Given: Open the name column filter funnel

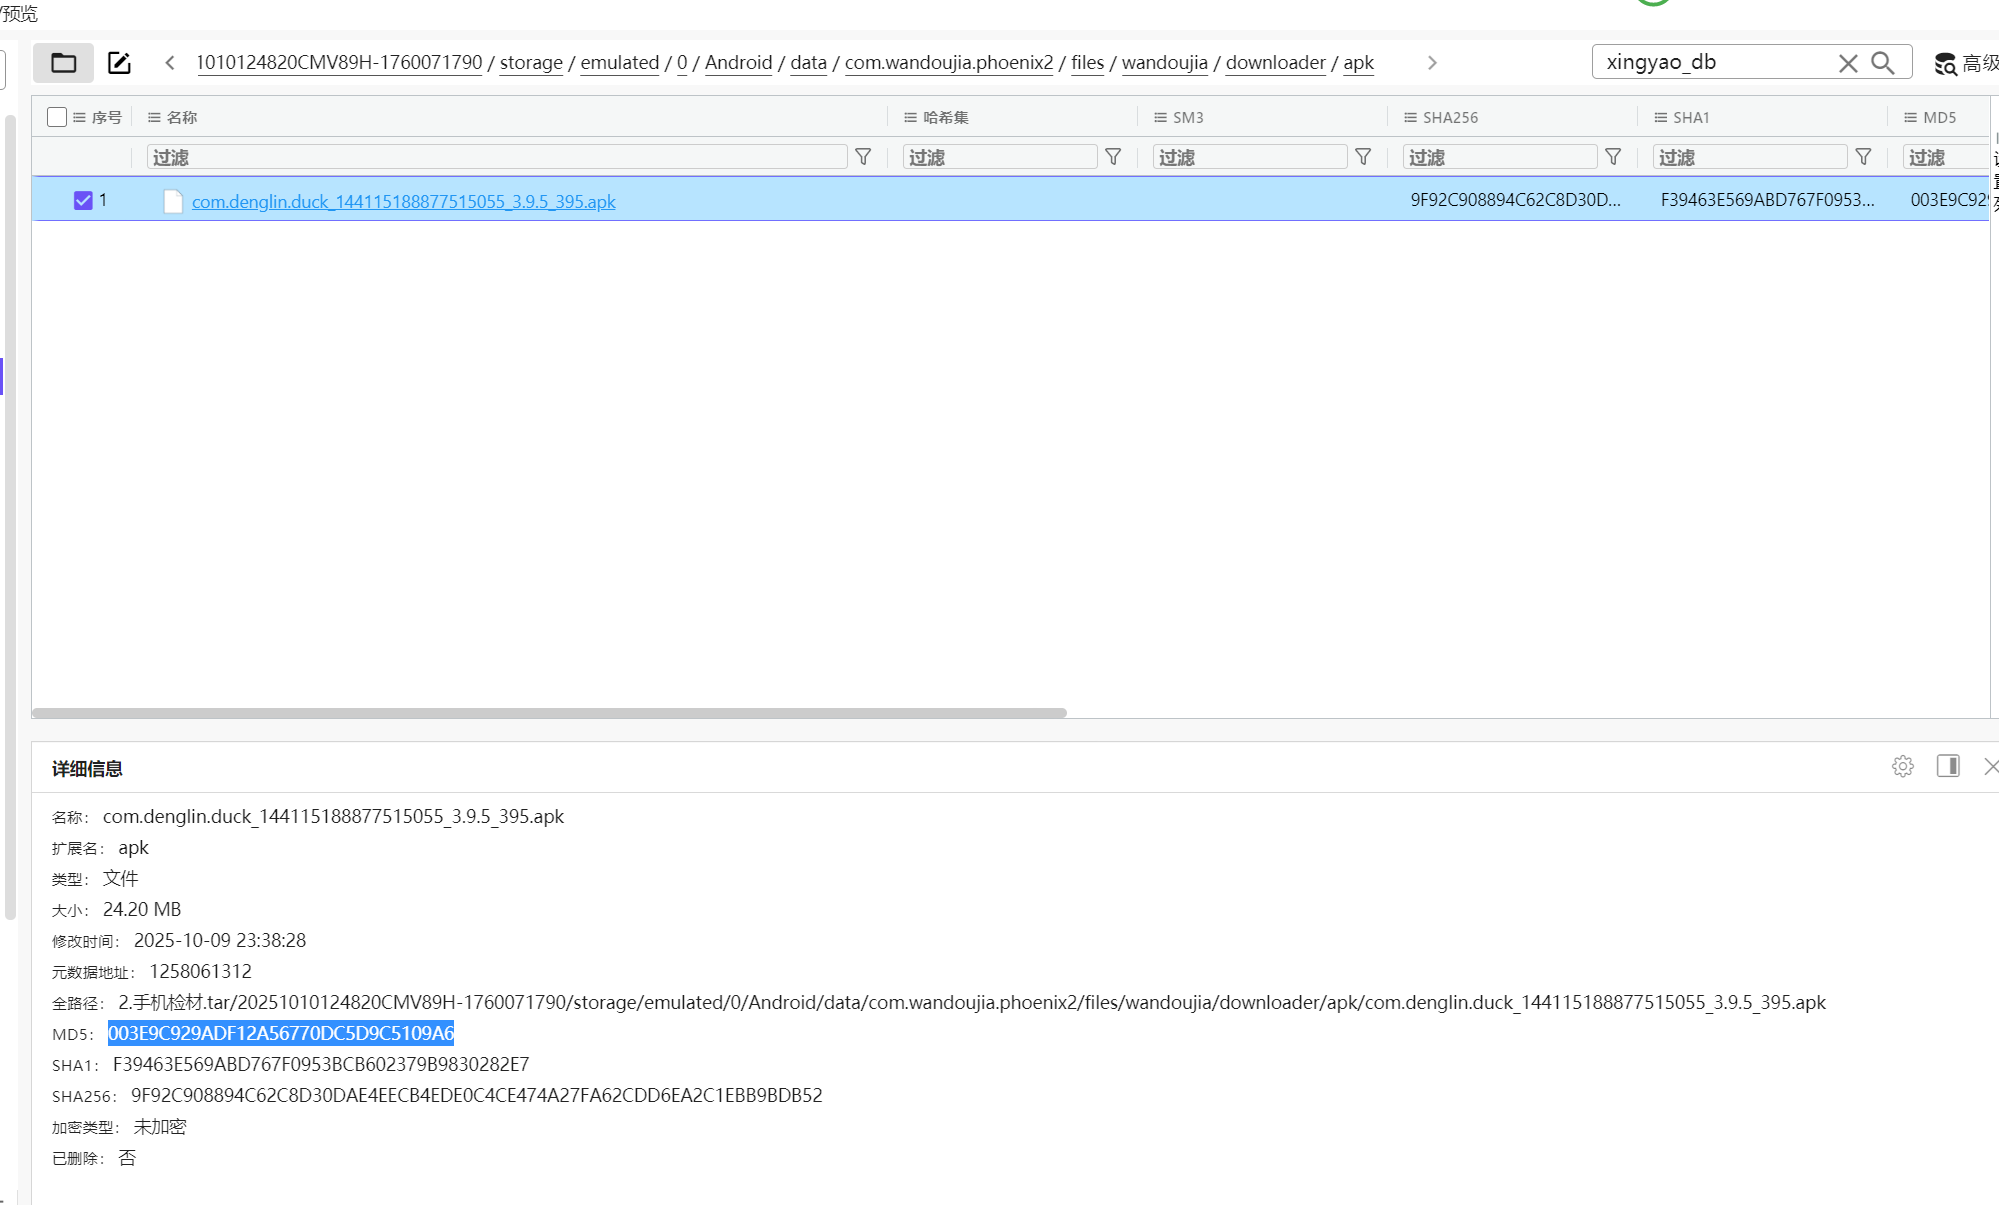Looking at the screenshot, I should pyautogui.click(x=863, y=157).
